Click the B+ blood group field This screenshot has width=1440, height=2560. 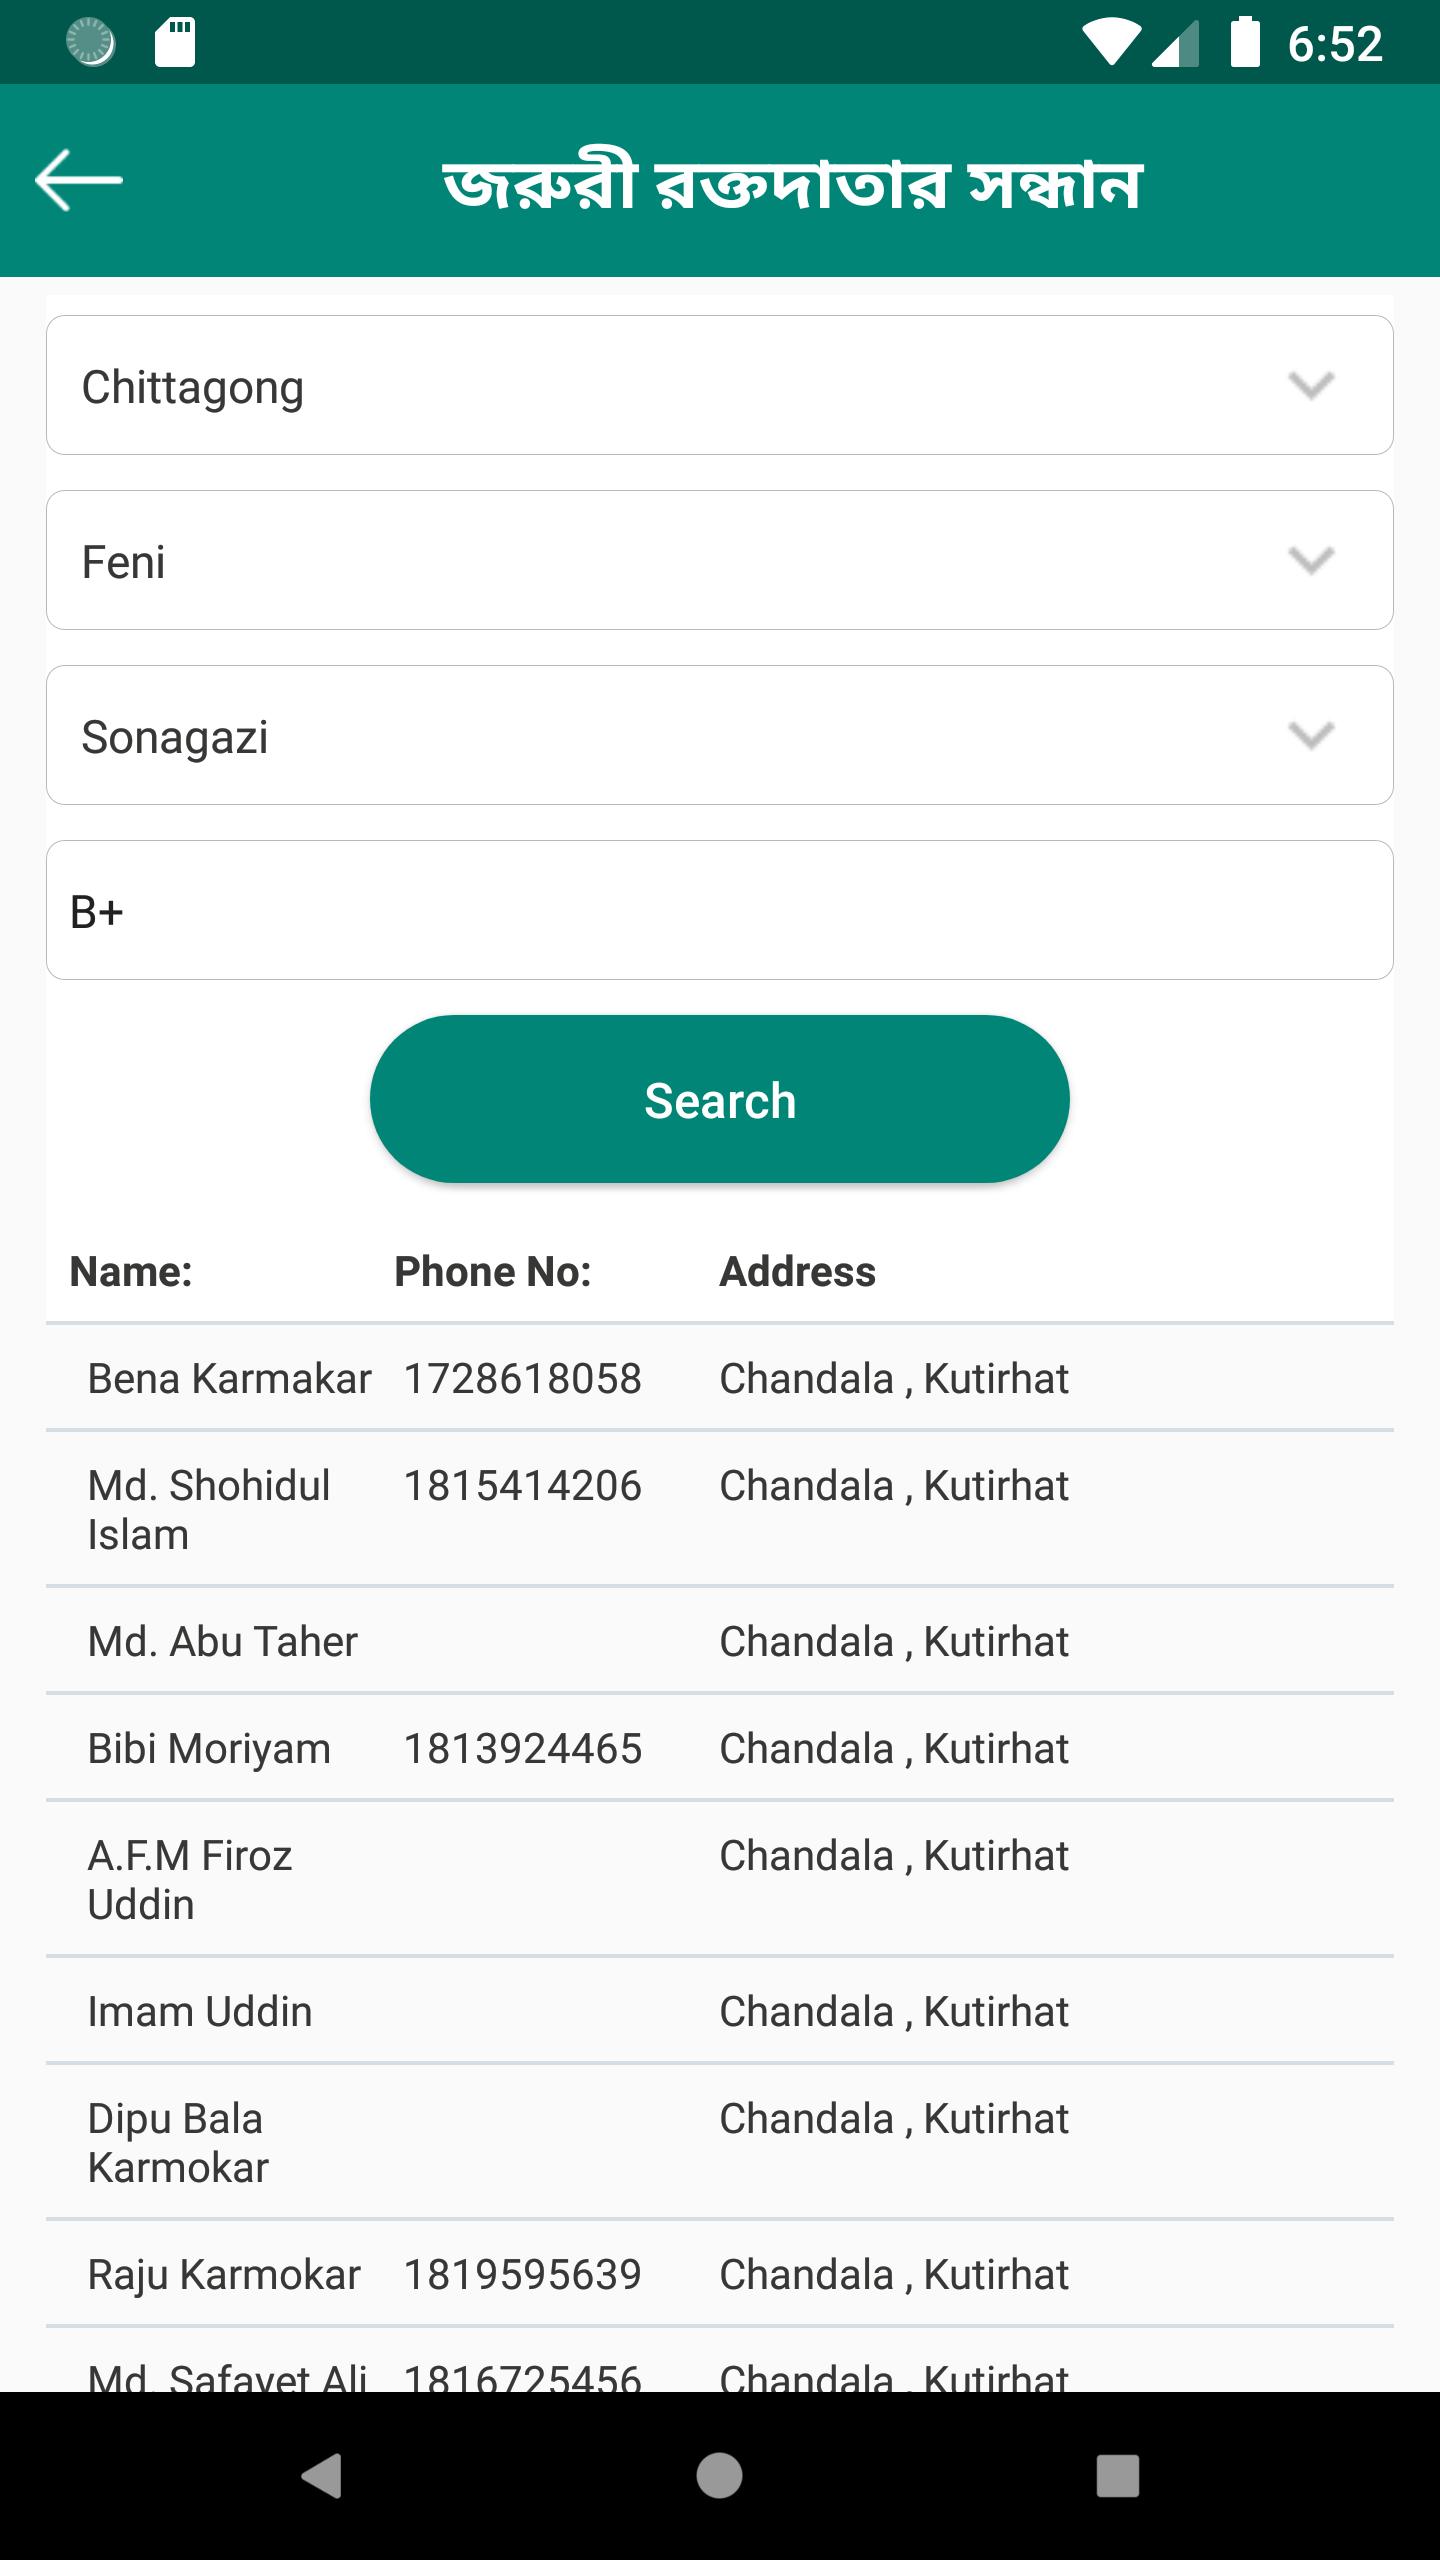[x=720, y=911]
